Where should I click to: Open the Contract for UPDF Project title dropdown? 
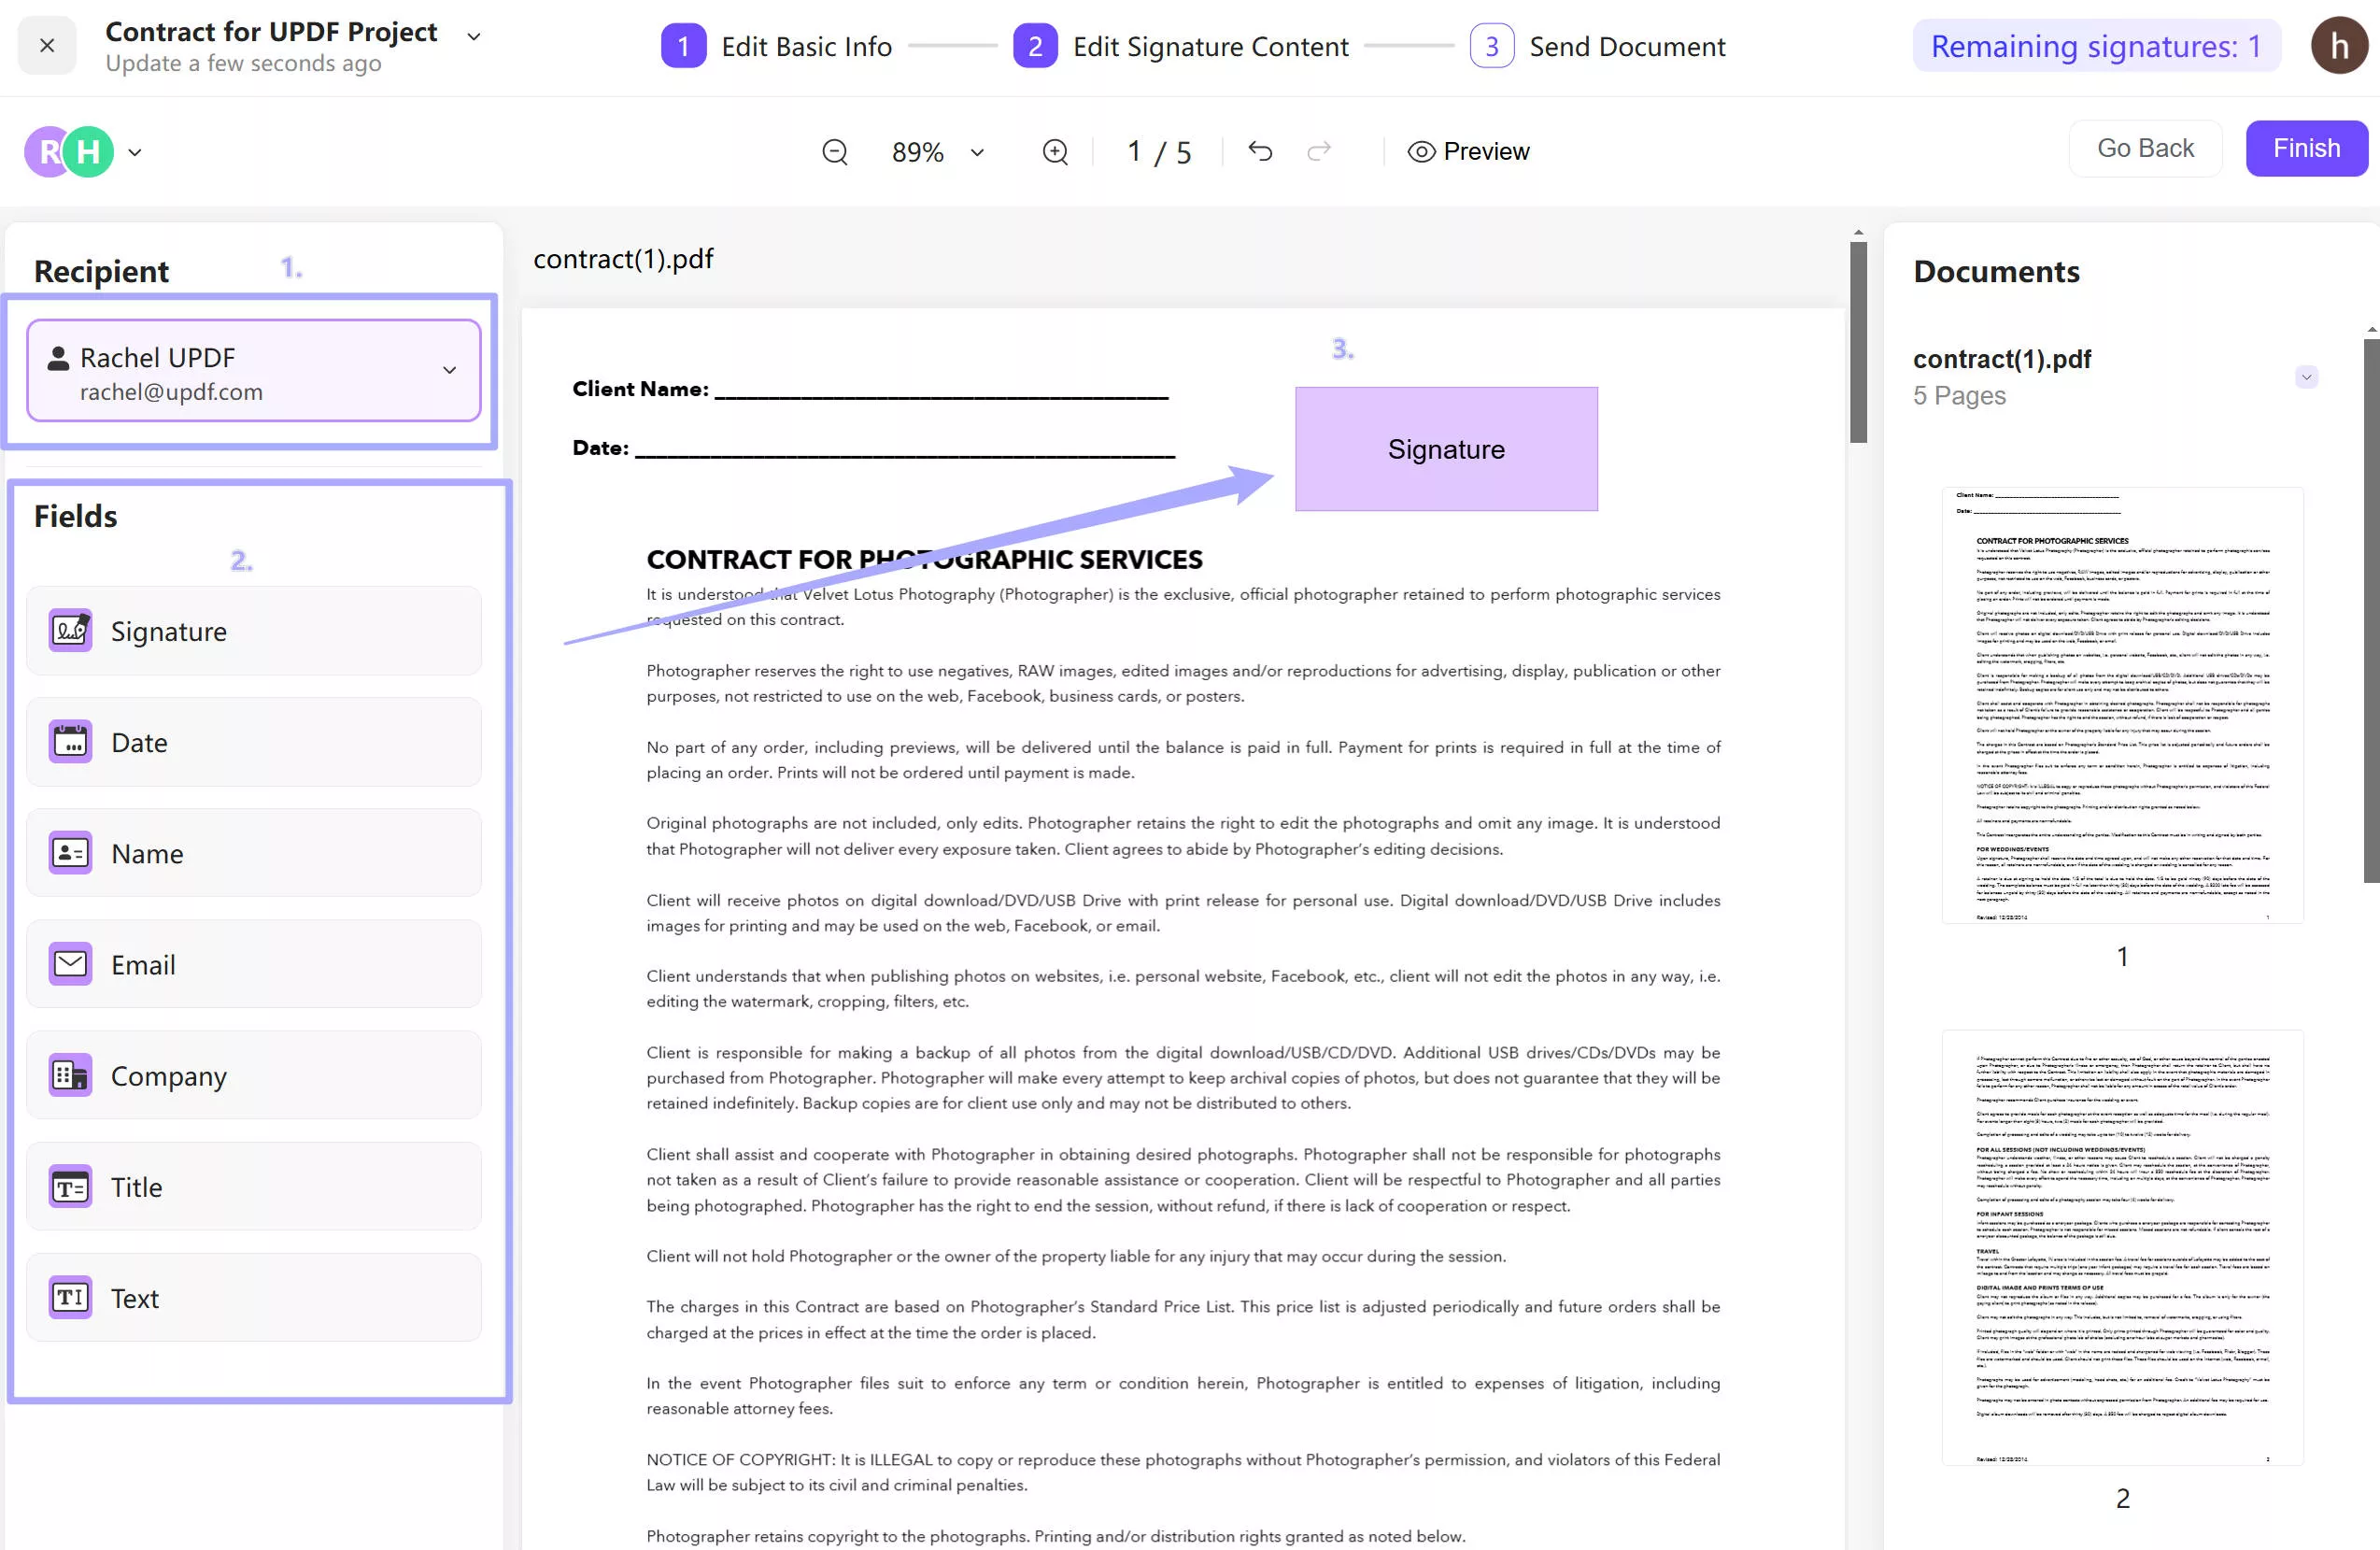474,37
